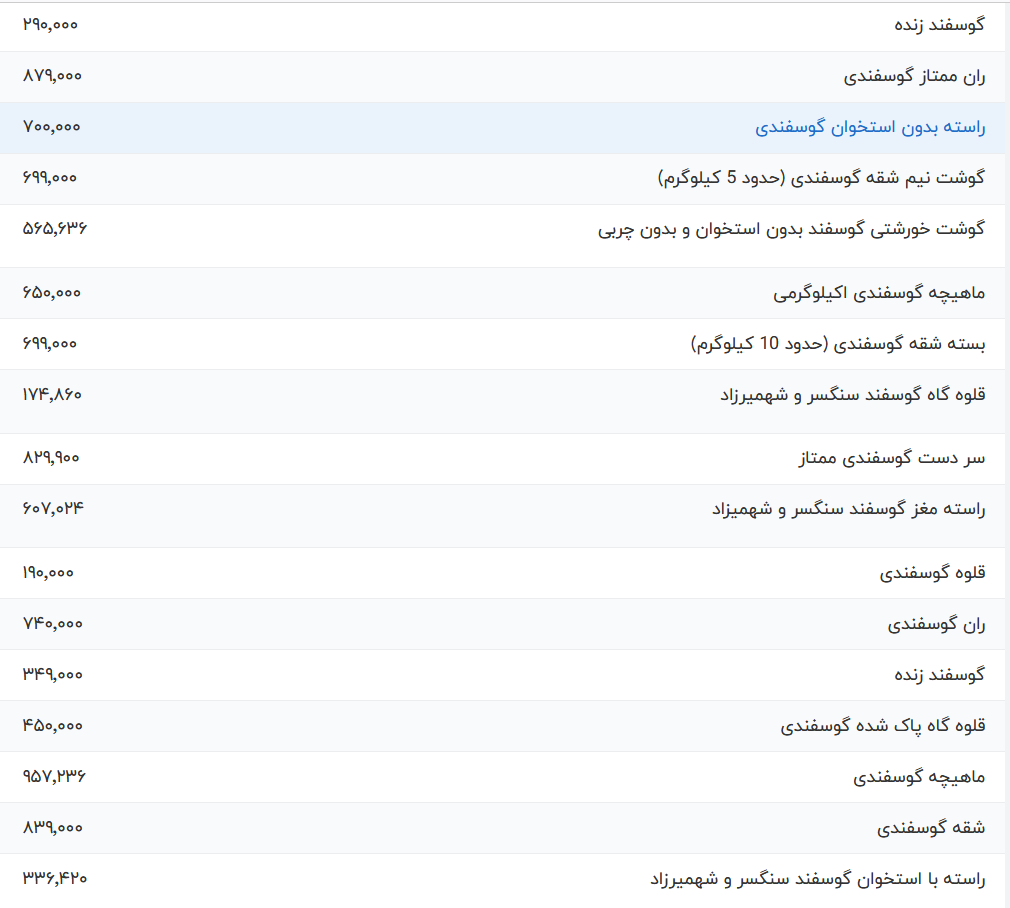1010x908 pixels.
Task: Select the قلوه گوسفندی product name
Action: click(932, 573)
